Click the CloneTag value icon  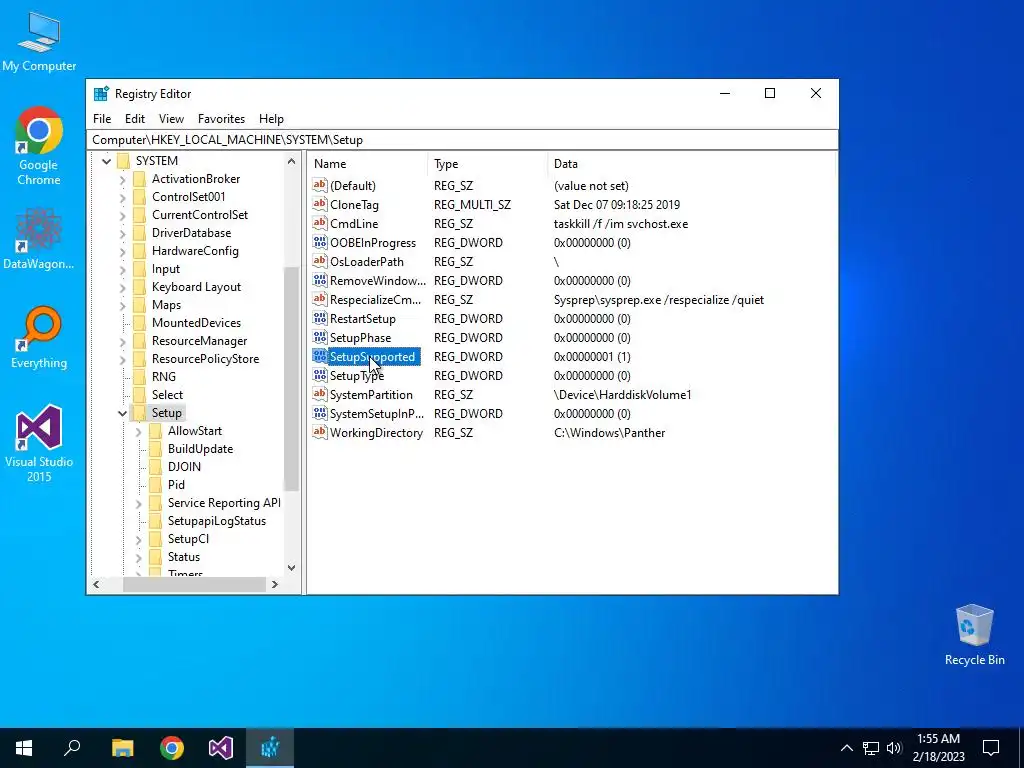319,204
